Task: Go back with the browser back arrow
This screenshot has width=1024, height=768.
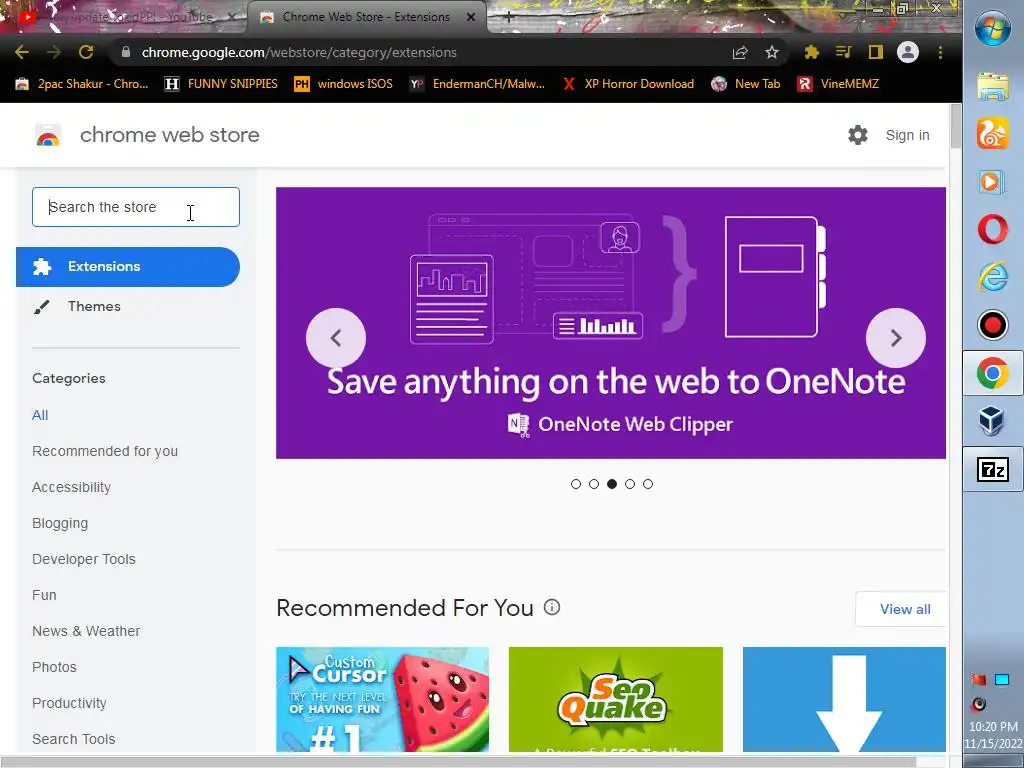Action: point(22,52)
